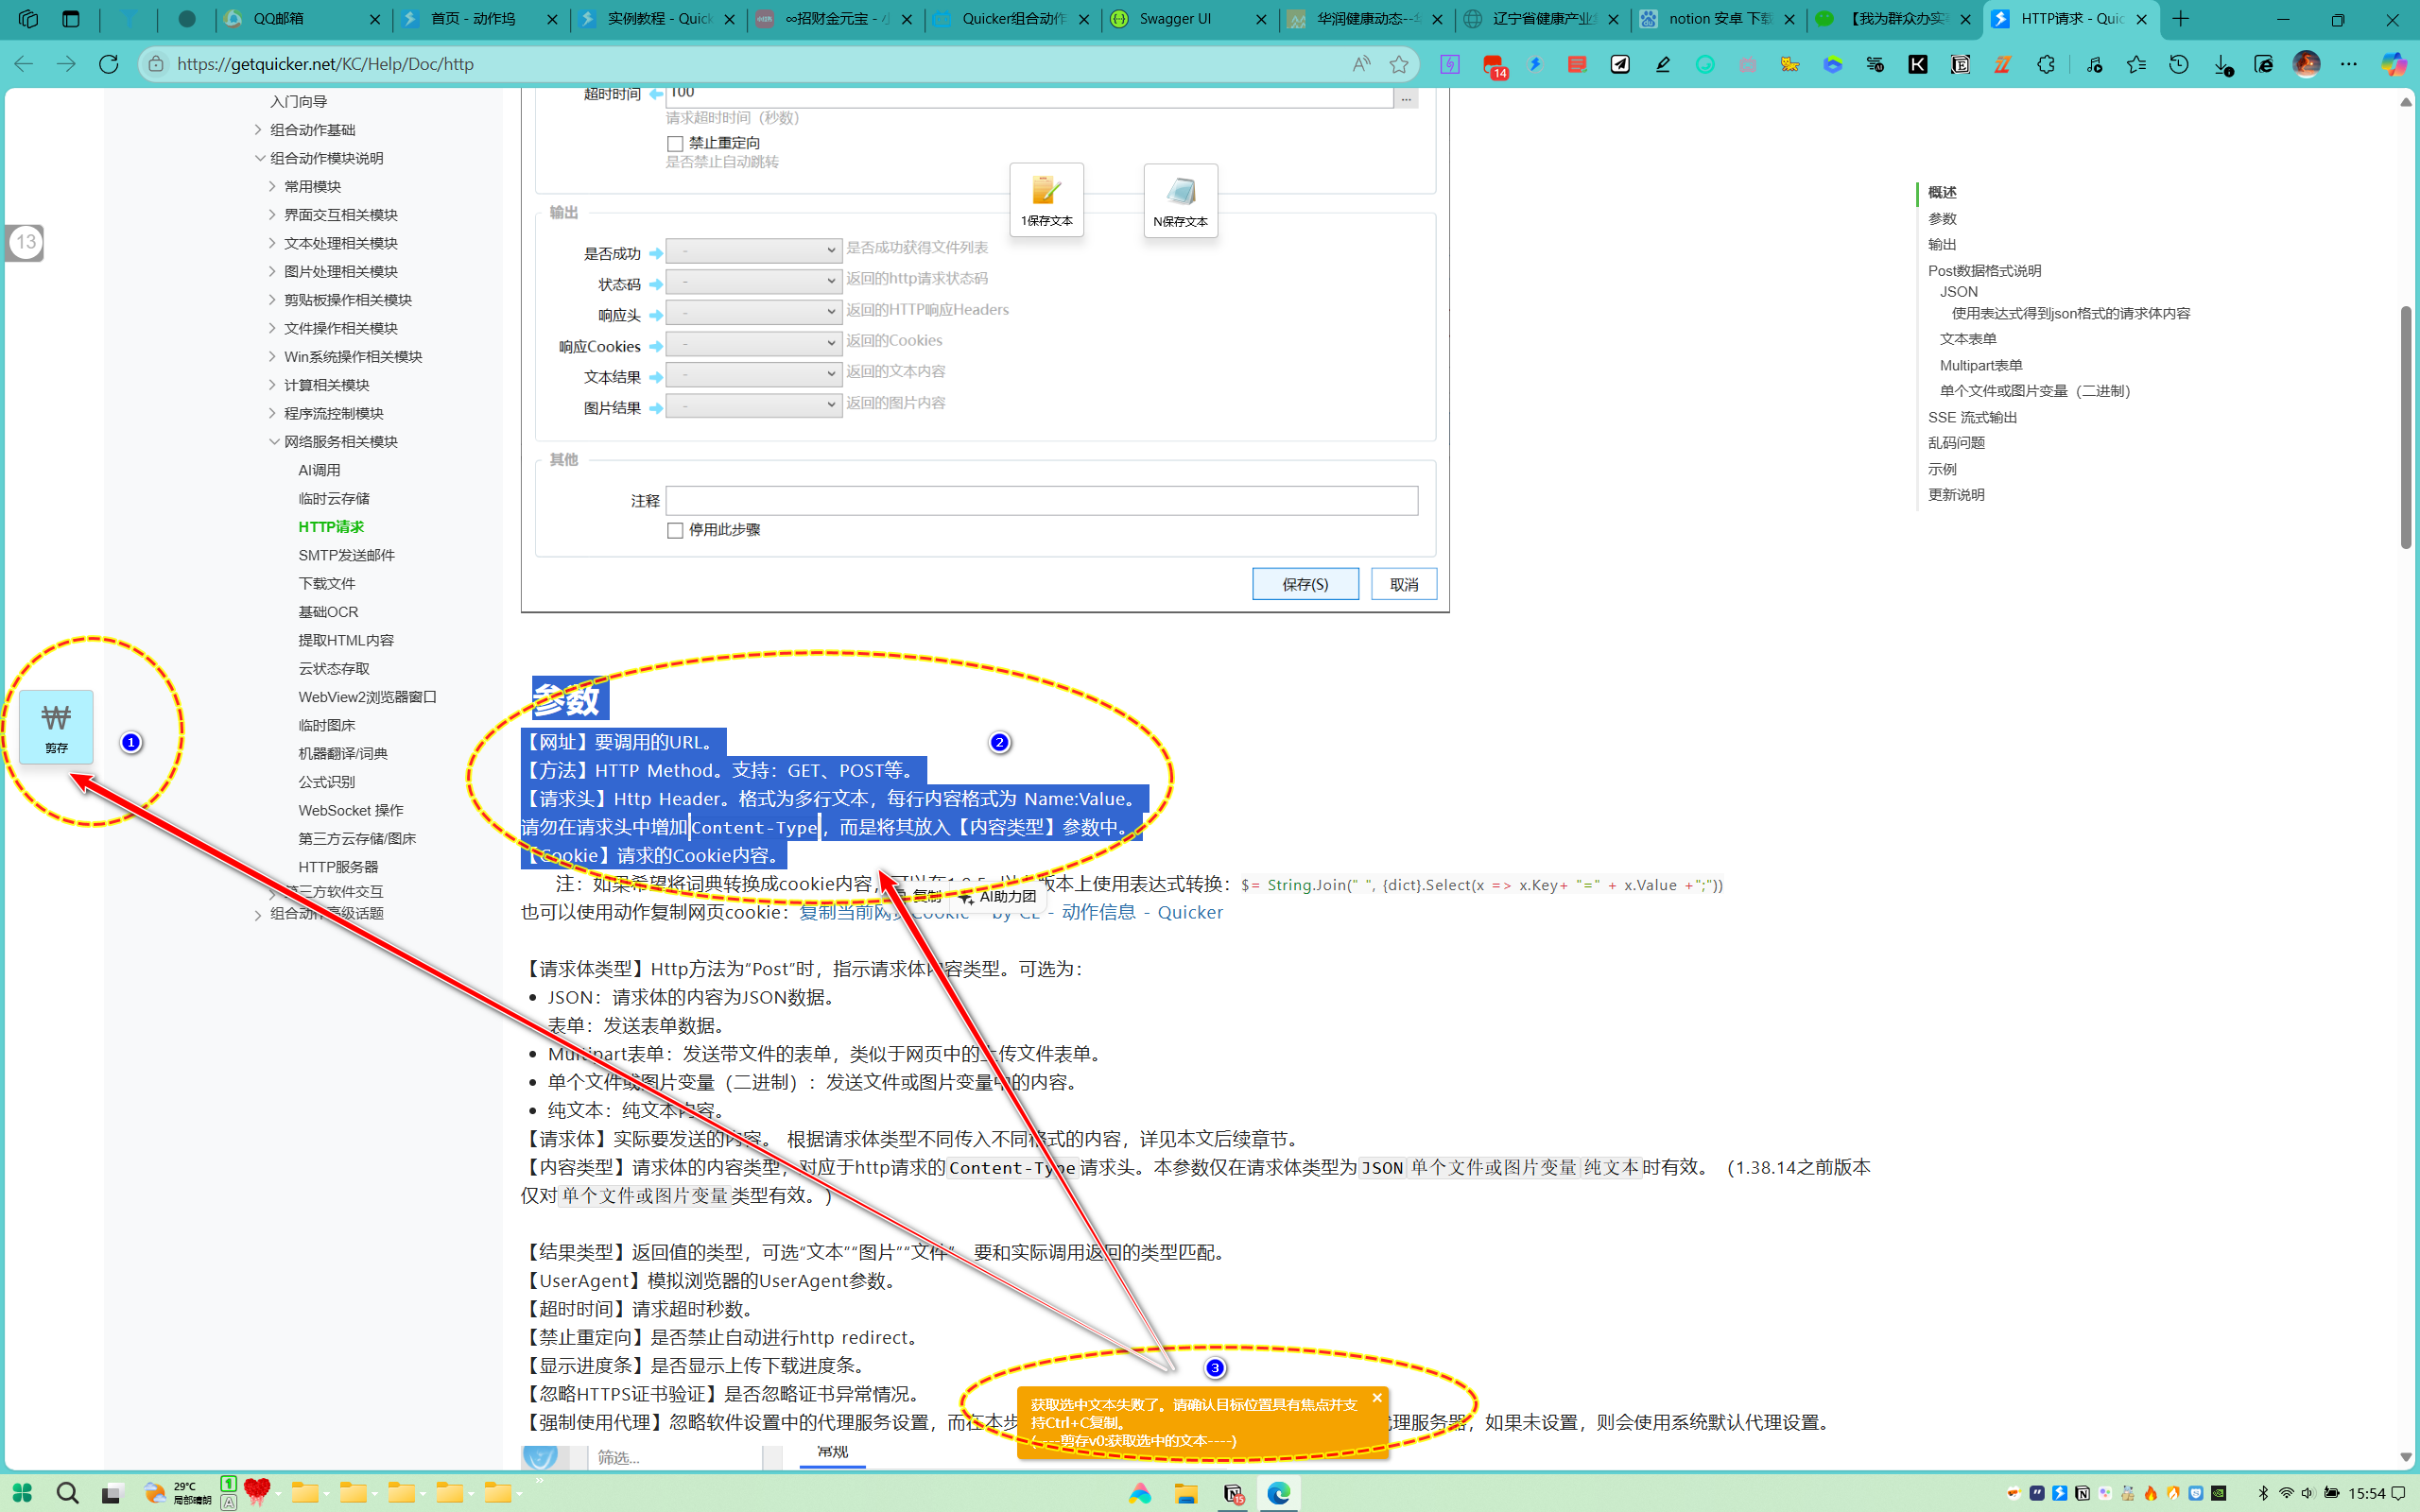Toggle the 停用此步骤 checkbox

pyautogui.click(x=675, y=530)
